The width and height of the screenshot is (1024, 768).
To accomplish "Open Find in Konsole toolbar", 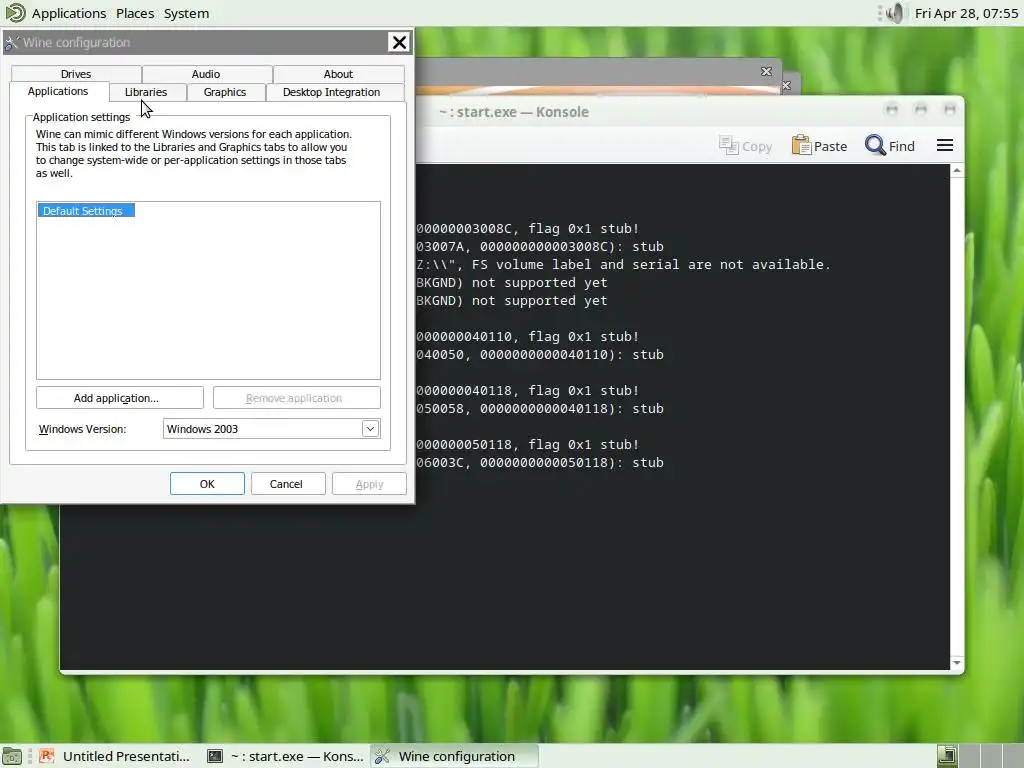I will click(x=889, y=146).
